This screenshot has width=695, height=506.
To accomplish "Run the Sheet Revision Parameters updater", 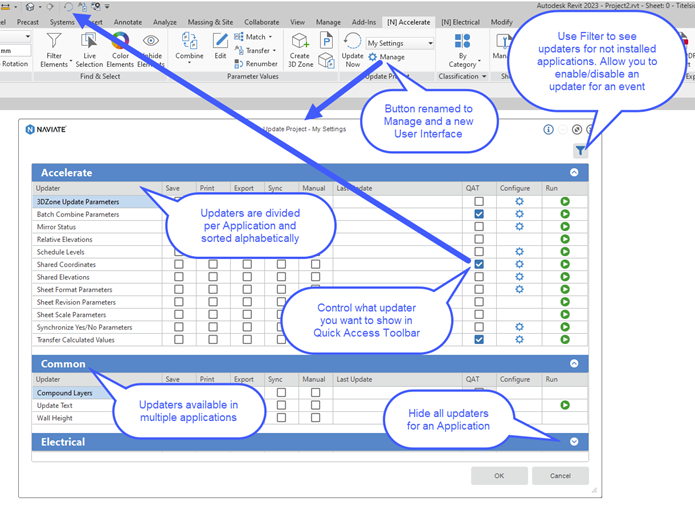I will (x=565, y=302).
